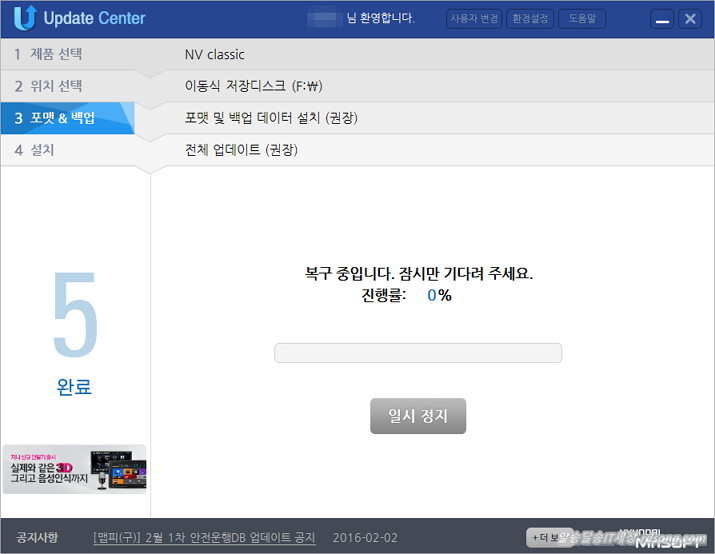The width and height of the screenshot is (715, 554).
Task: Click the 완료 label
Action: (74, 387)
